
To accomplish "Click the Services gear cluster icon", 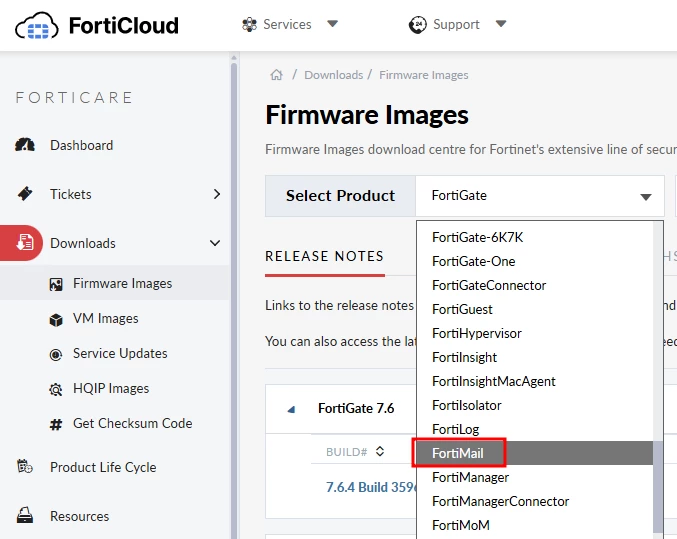I will point(249,25).
